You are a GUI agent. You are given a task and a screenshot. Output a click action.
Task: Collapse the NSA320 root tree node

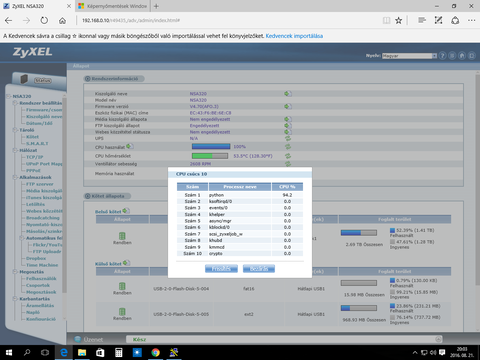(9, 96)
